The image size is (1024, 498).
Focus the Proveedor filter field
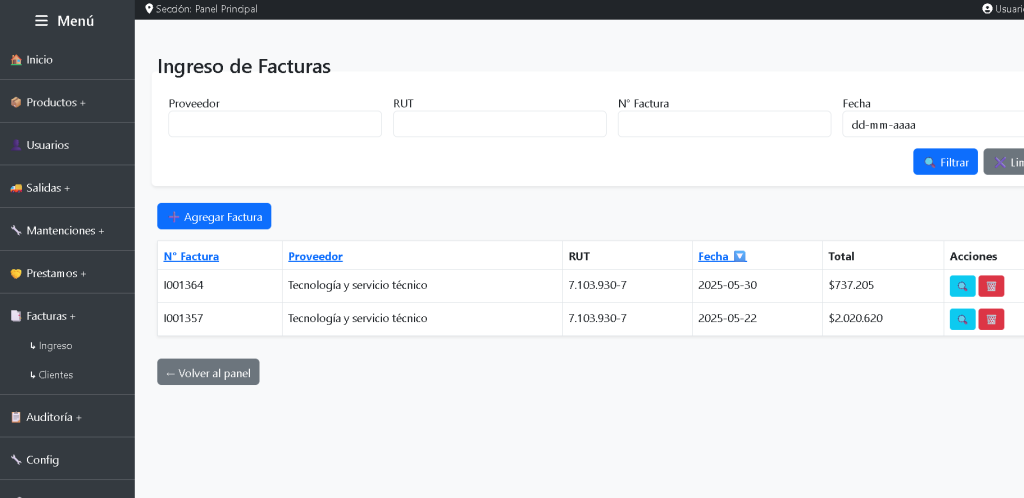275,124
